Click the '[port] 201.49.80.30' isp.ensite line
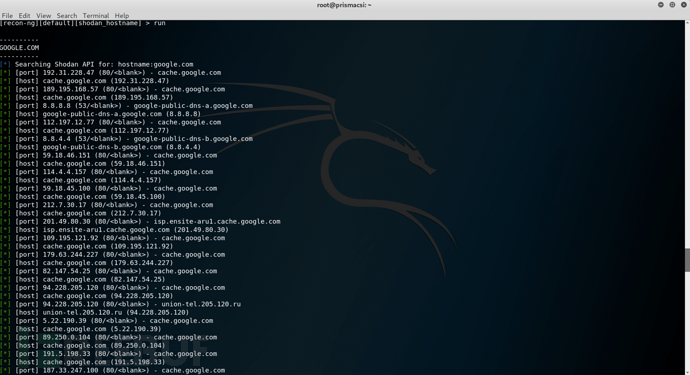690x375 pixels. pos(140,221)
